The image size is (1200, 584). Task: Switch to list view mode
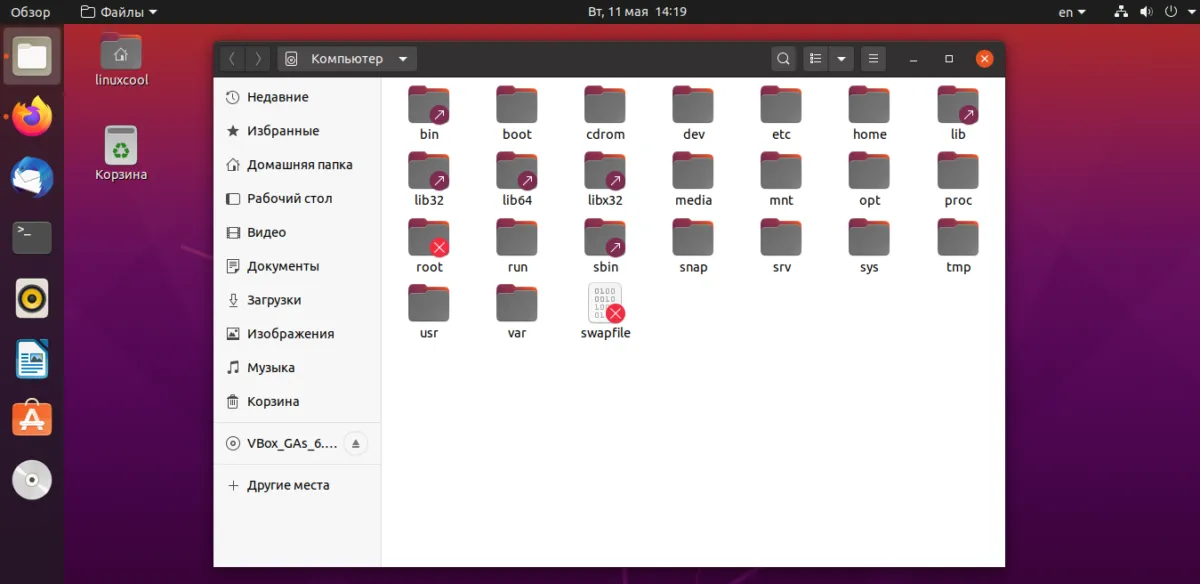click(816, 59)
